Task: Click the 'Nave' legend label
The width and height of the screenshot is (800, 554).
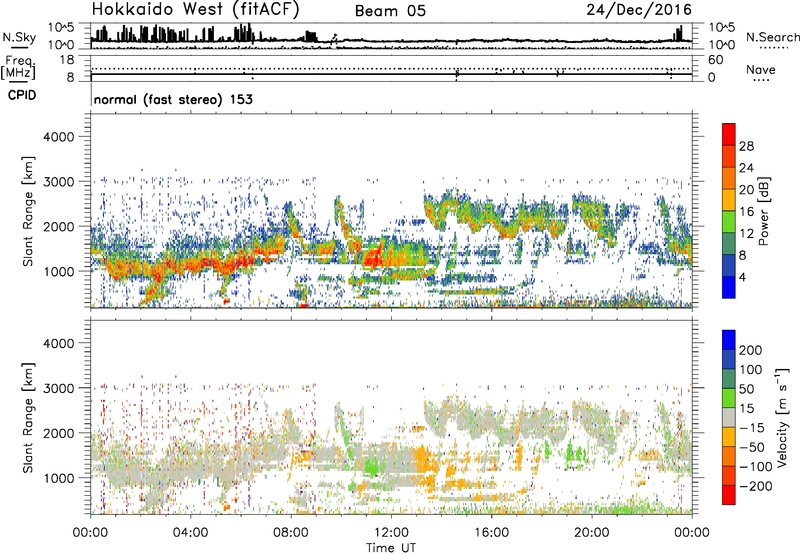Action: [761, 69]
